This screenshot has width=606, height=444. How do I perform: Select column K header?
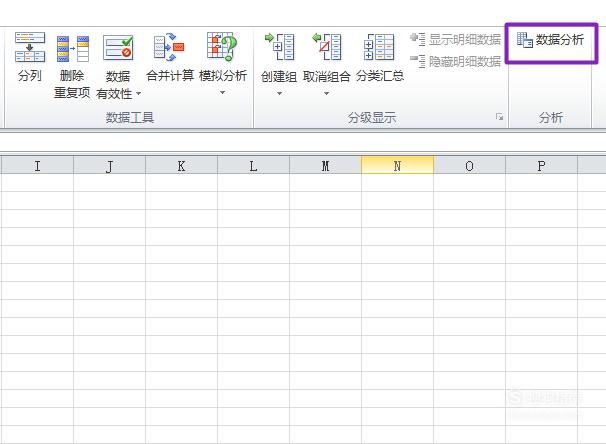(x=181, y=166)
